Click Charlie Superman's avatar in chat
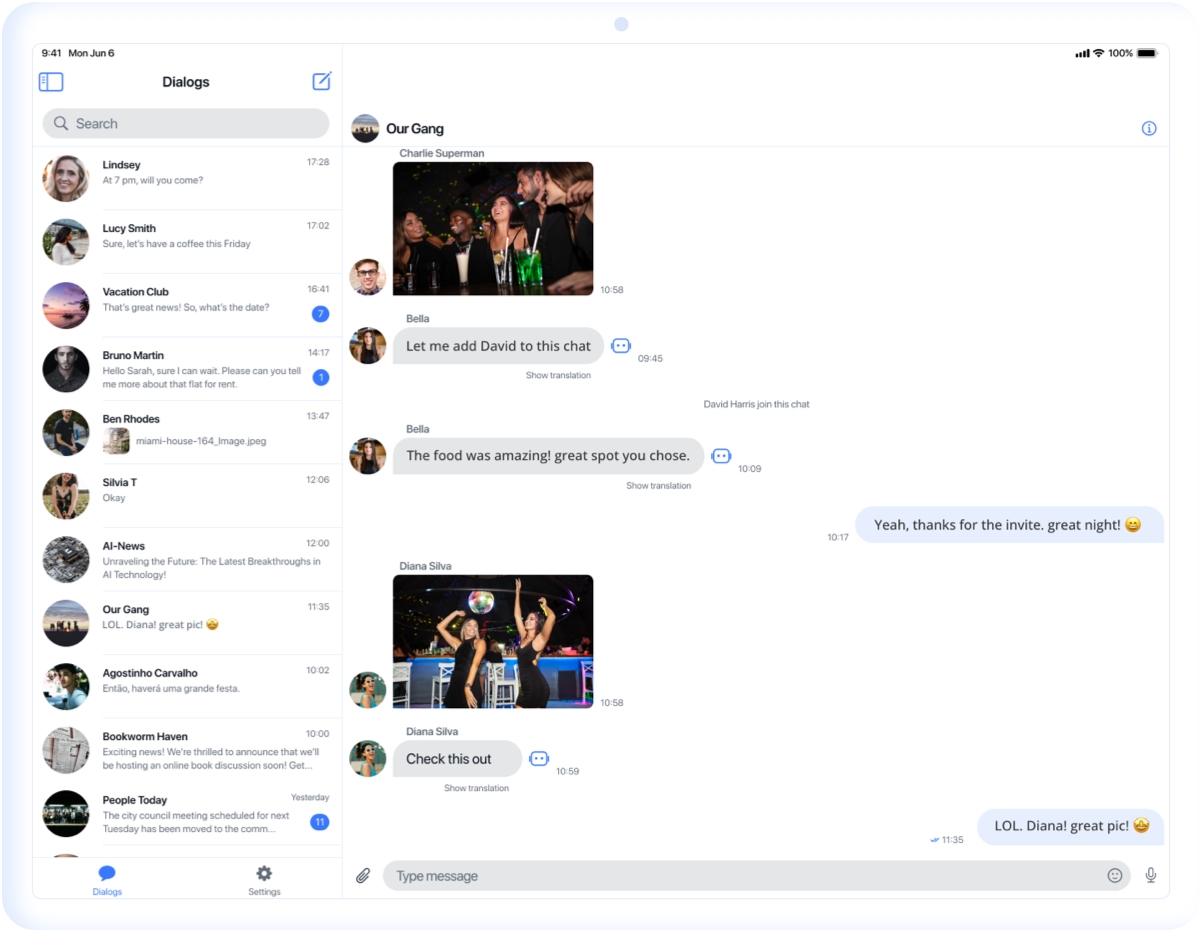The height and width of the screenshot is (932, 1202). pos(367,277)
